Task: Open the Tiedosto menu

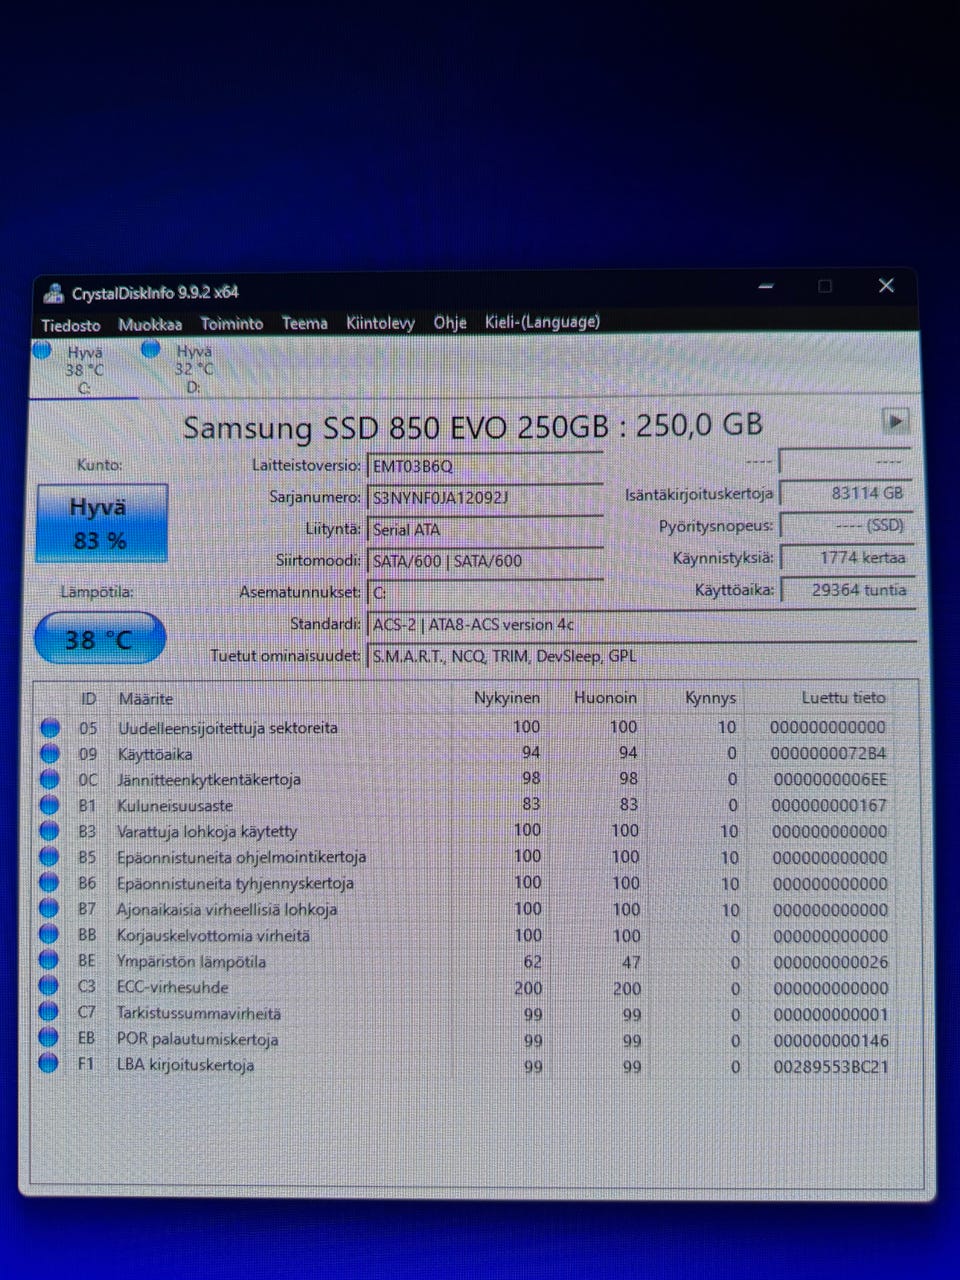Action: point(70,325)
